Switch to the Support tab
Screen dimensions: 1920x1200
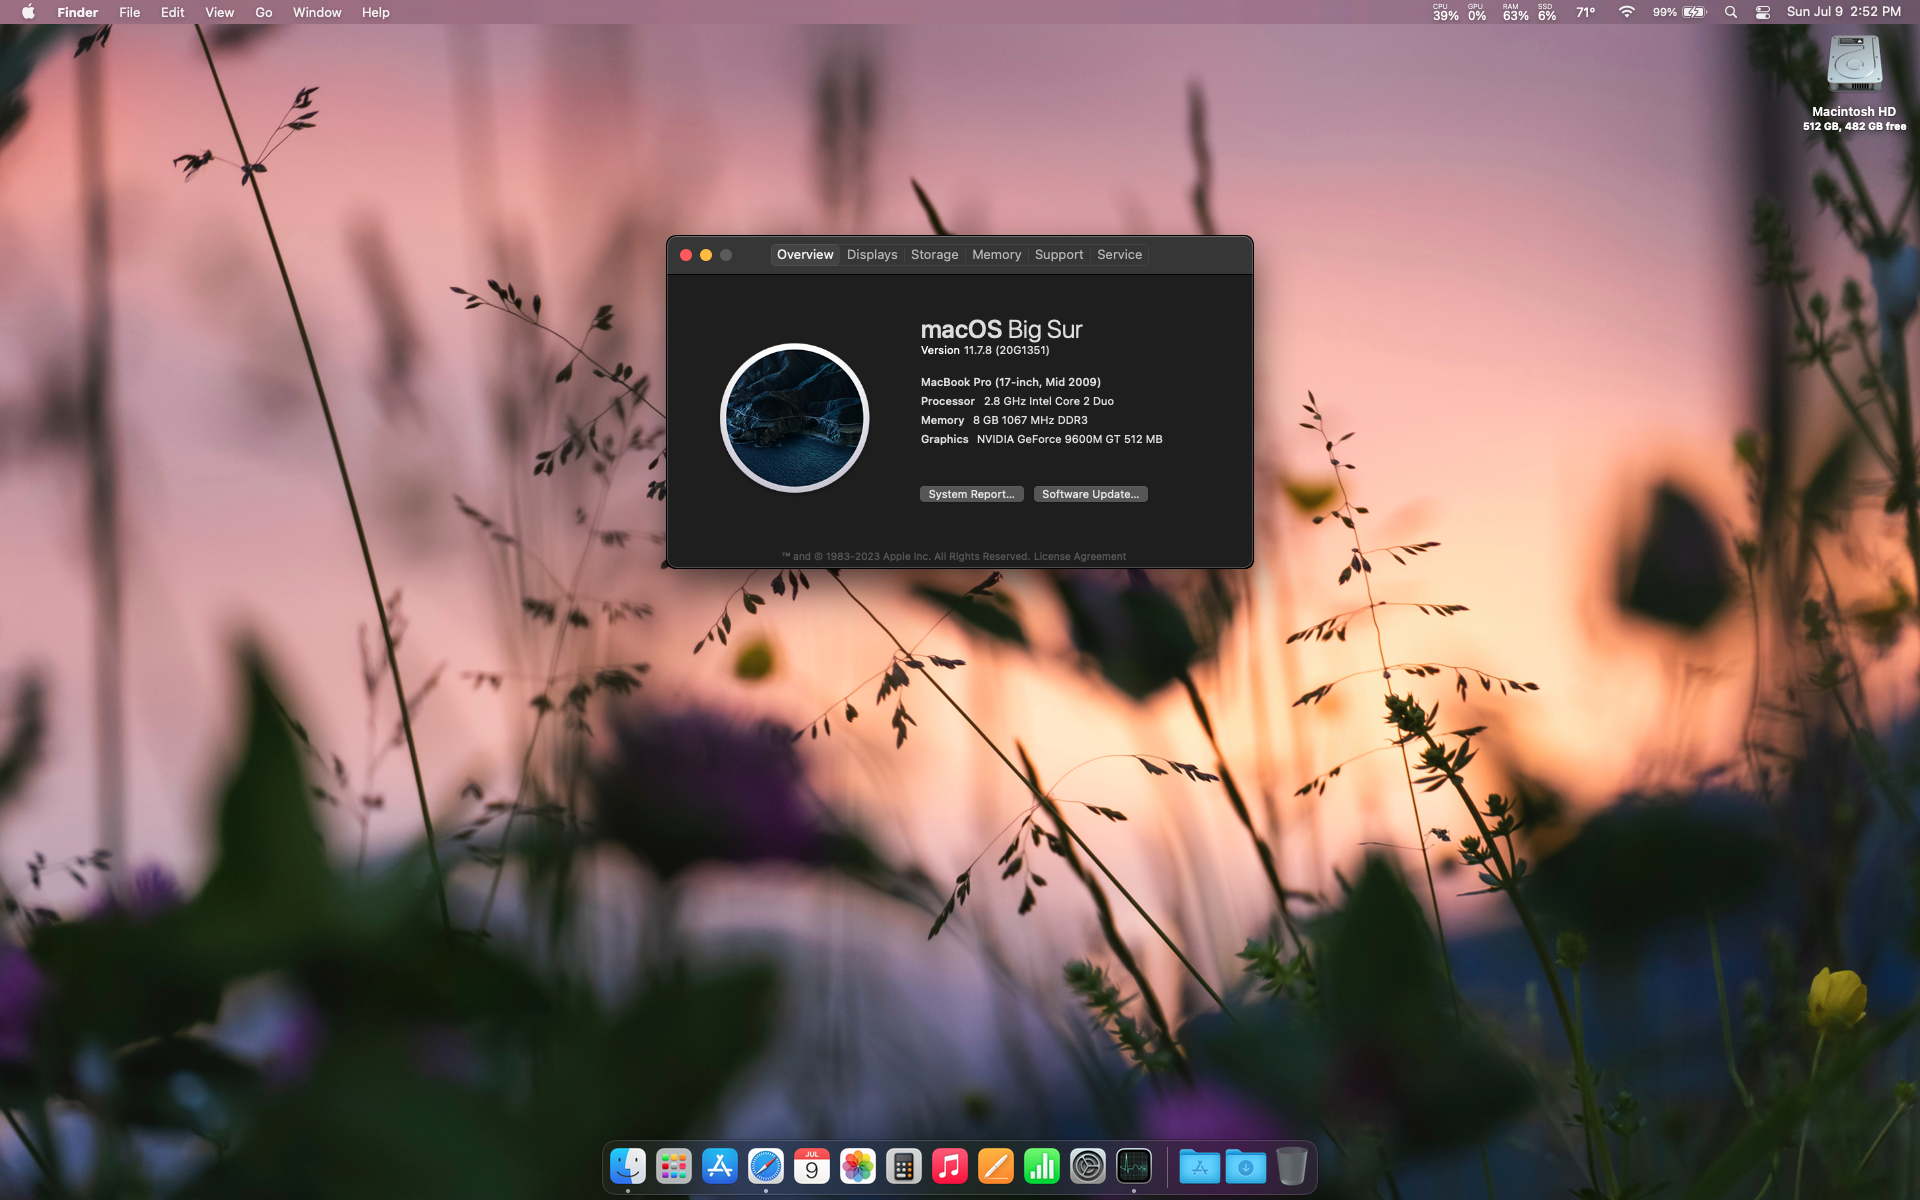coord(1059,255)
